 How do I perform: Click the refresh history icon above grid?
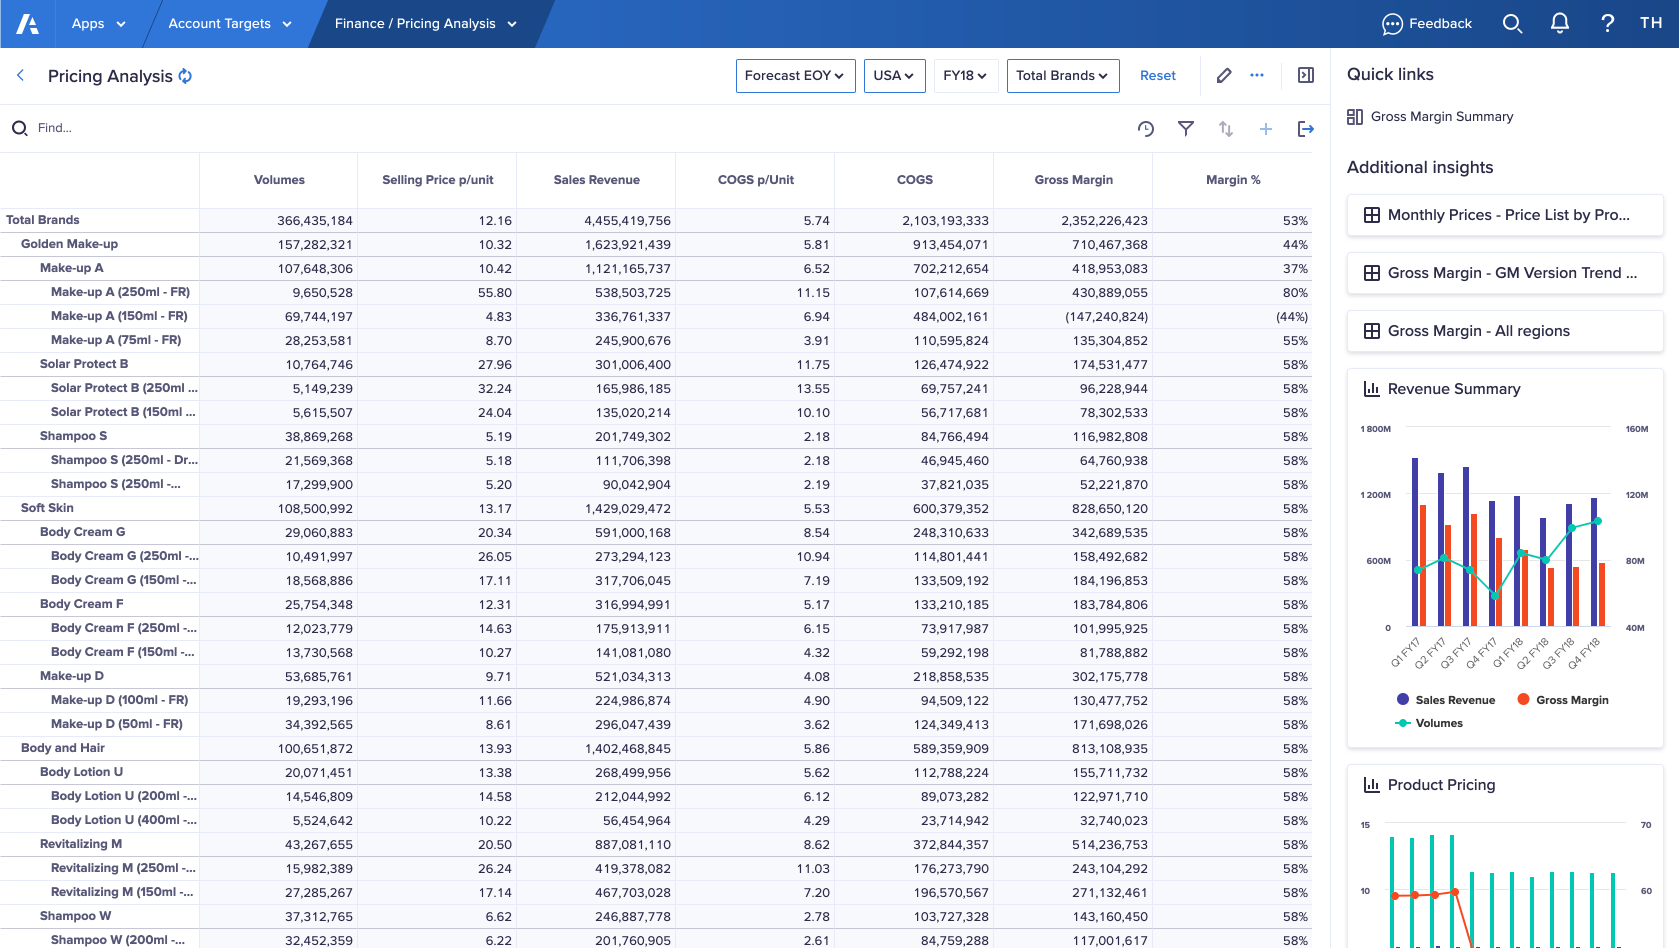[1146, 129]
